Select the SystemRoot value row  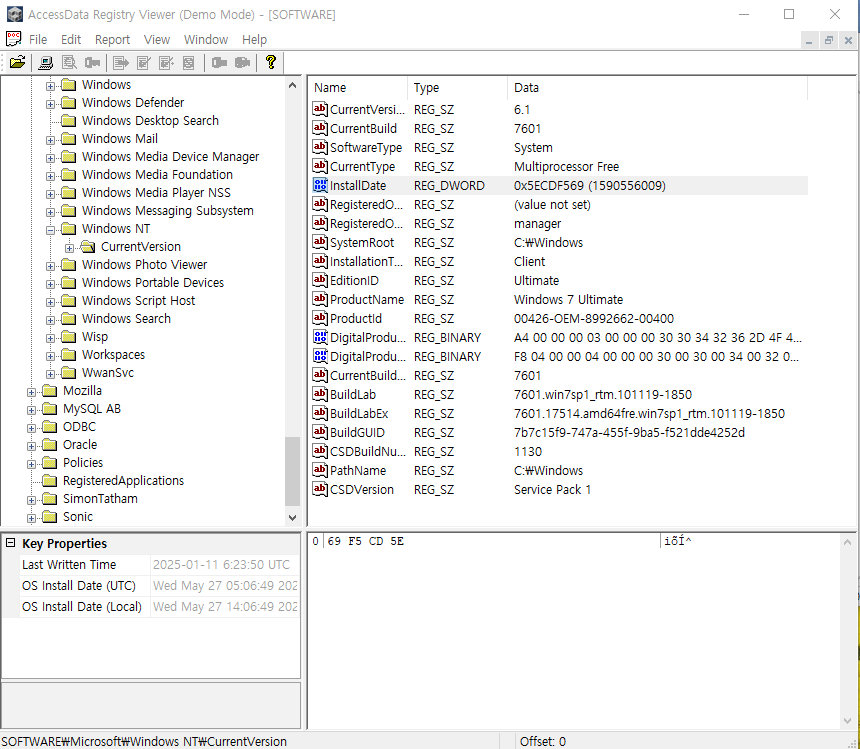coord(559,242)
